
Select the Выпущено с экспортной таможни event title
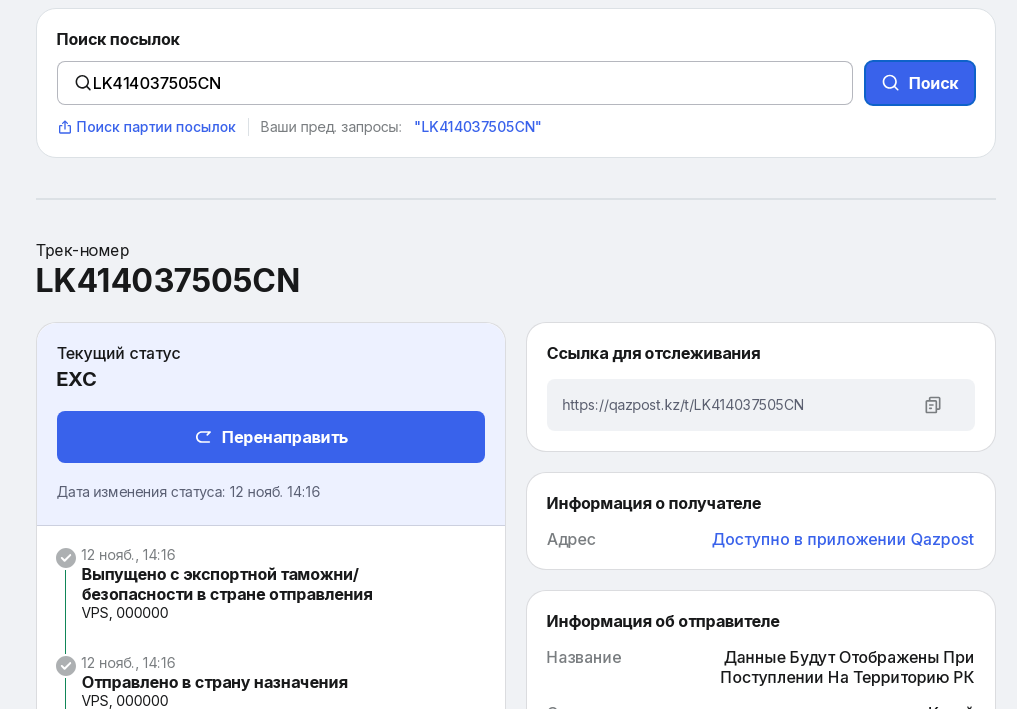point(227,584)
